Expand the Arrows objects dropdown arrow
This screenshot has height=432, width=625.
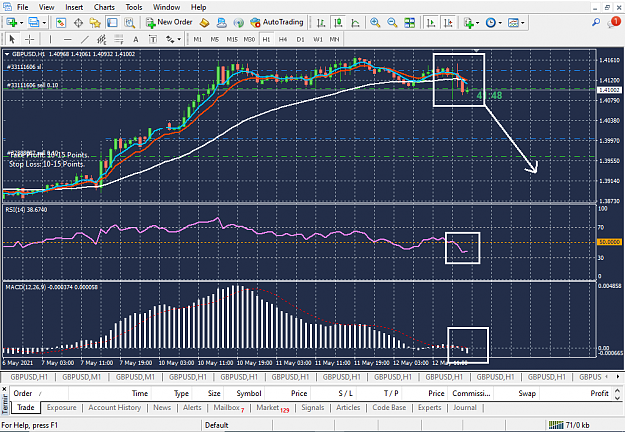tap(179, 39)
